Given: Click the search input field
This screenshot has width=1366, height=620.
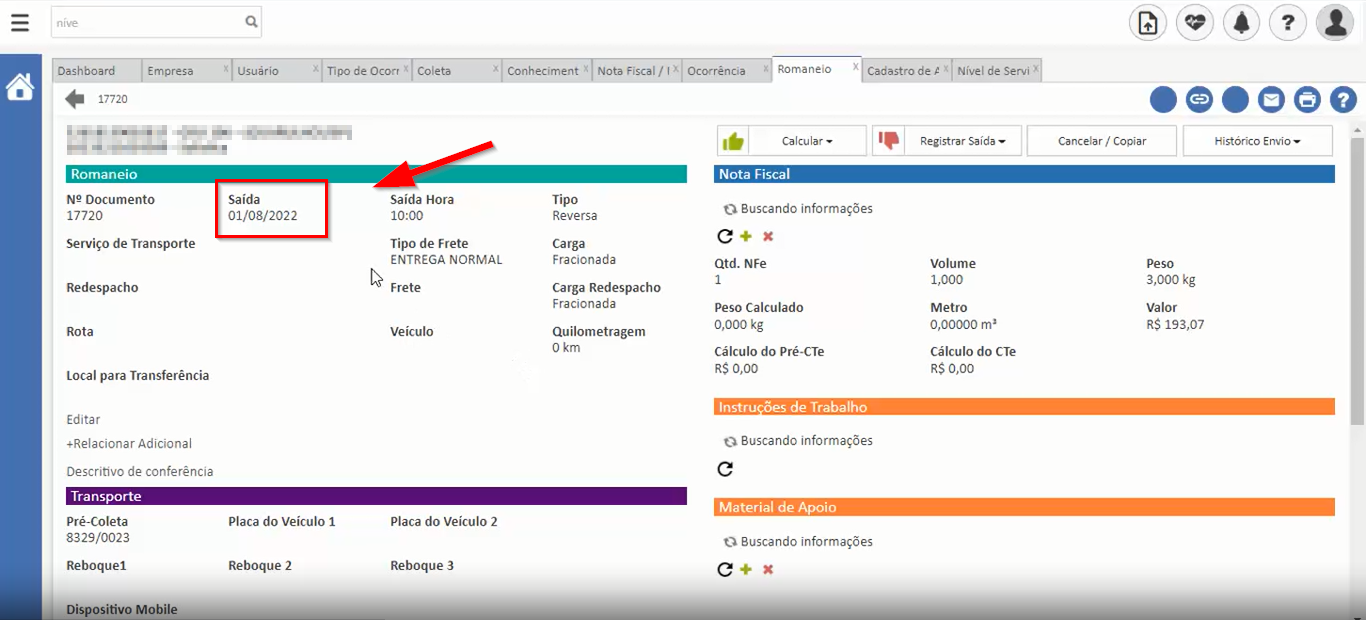Looking at the screenshot, I should (150, 21).
